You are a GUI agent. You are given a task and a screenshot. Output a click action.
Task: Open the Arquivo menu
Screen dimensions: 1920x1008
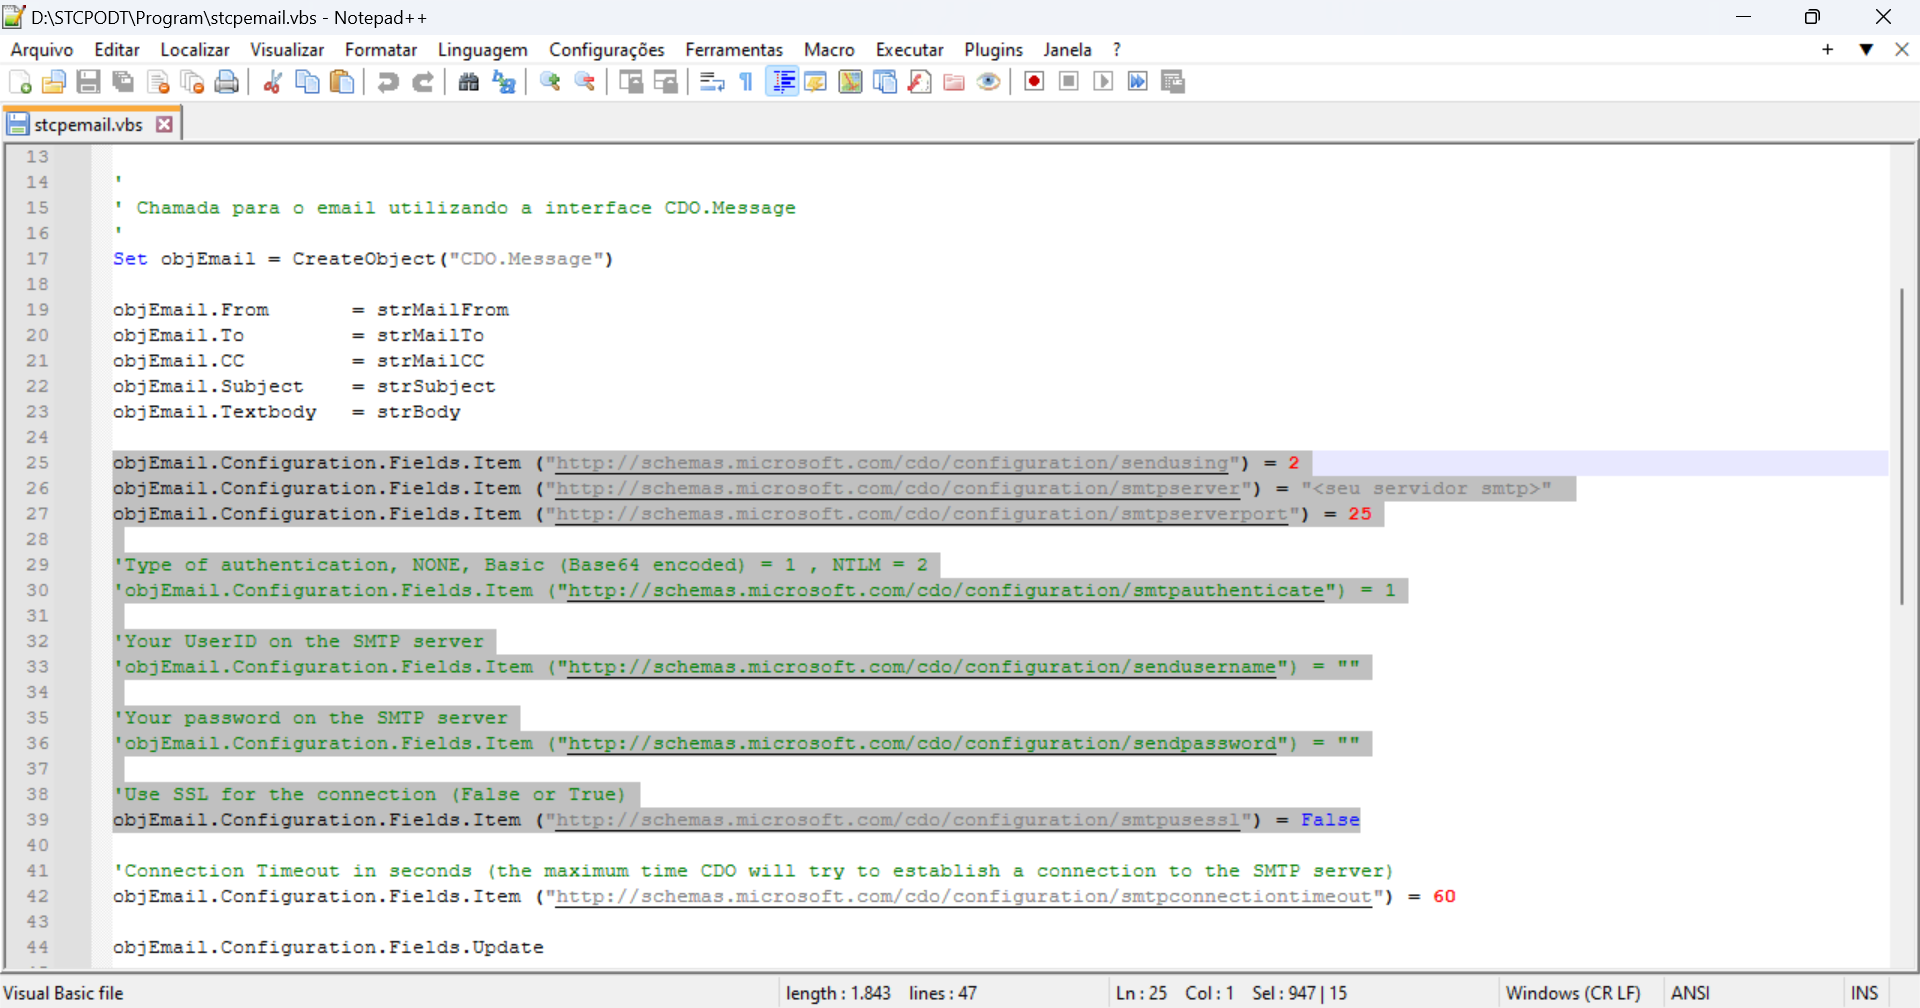coord(42,49)
